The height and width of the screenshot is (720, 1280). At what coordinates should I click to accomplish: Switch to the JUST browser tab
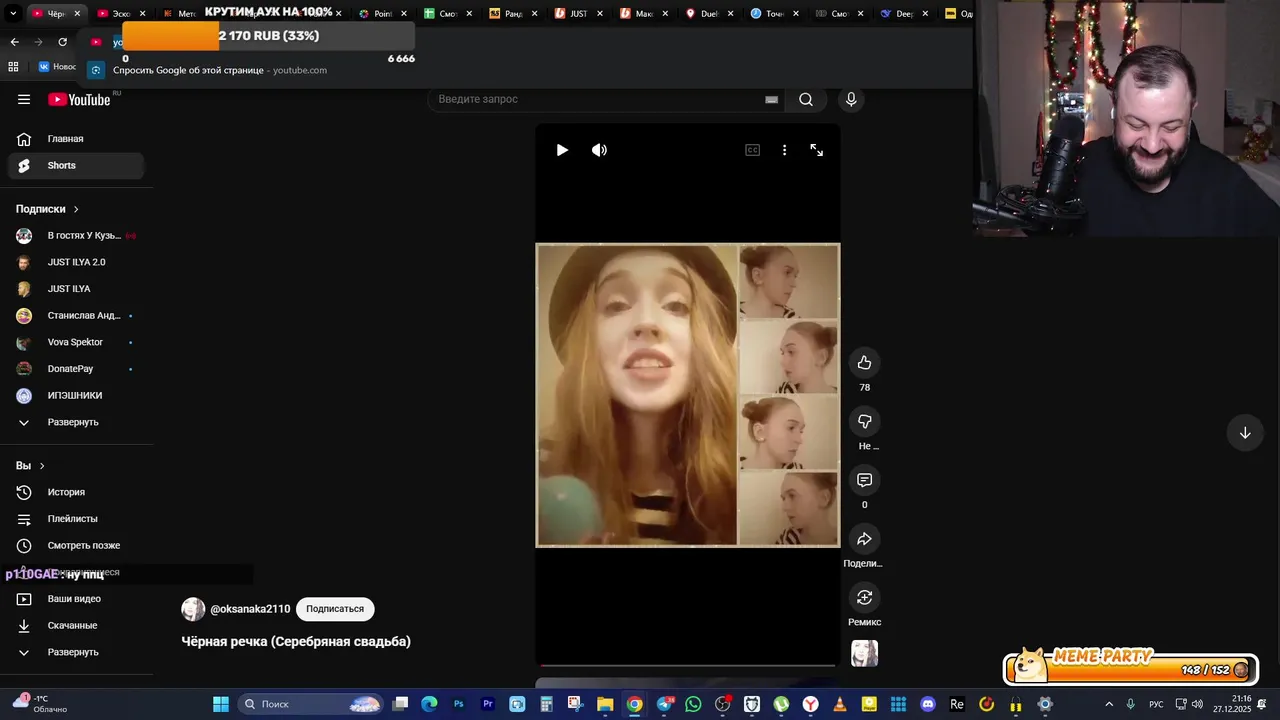(579, 14)
